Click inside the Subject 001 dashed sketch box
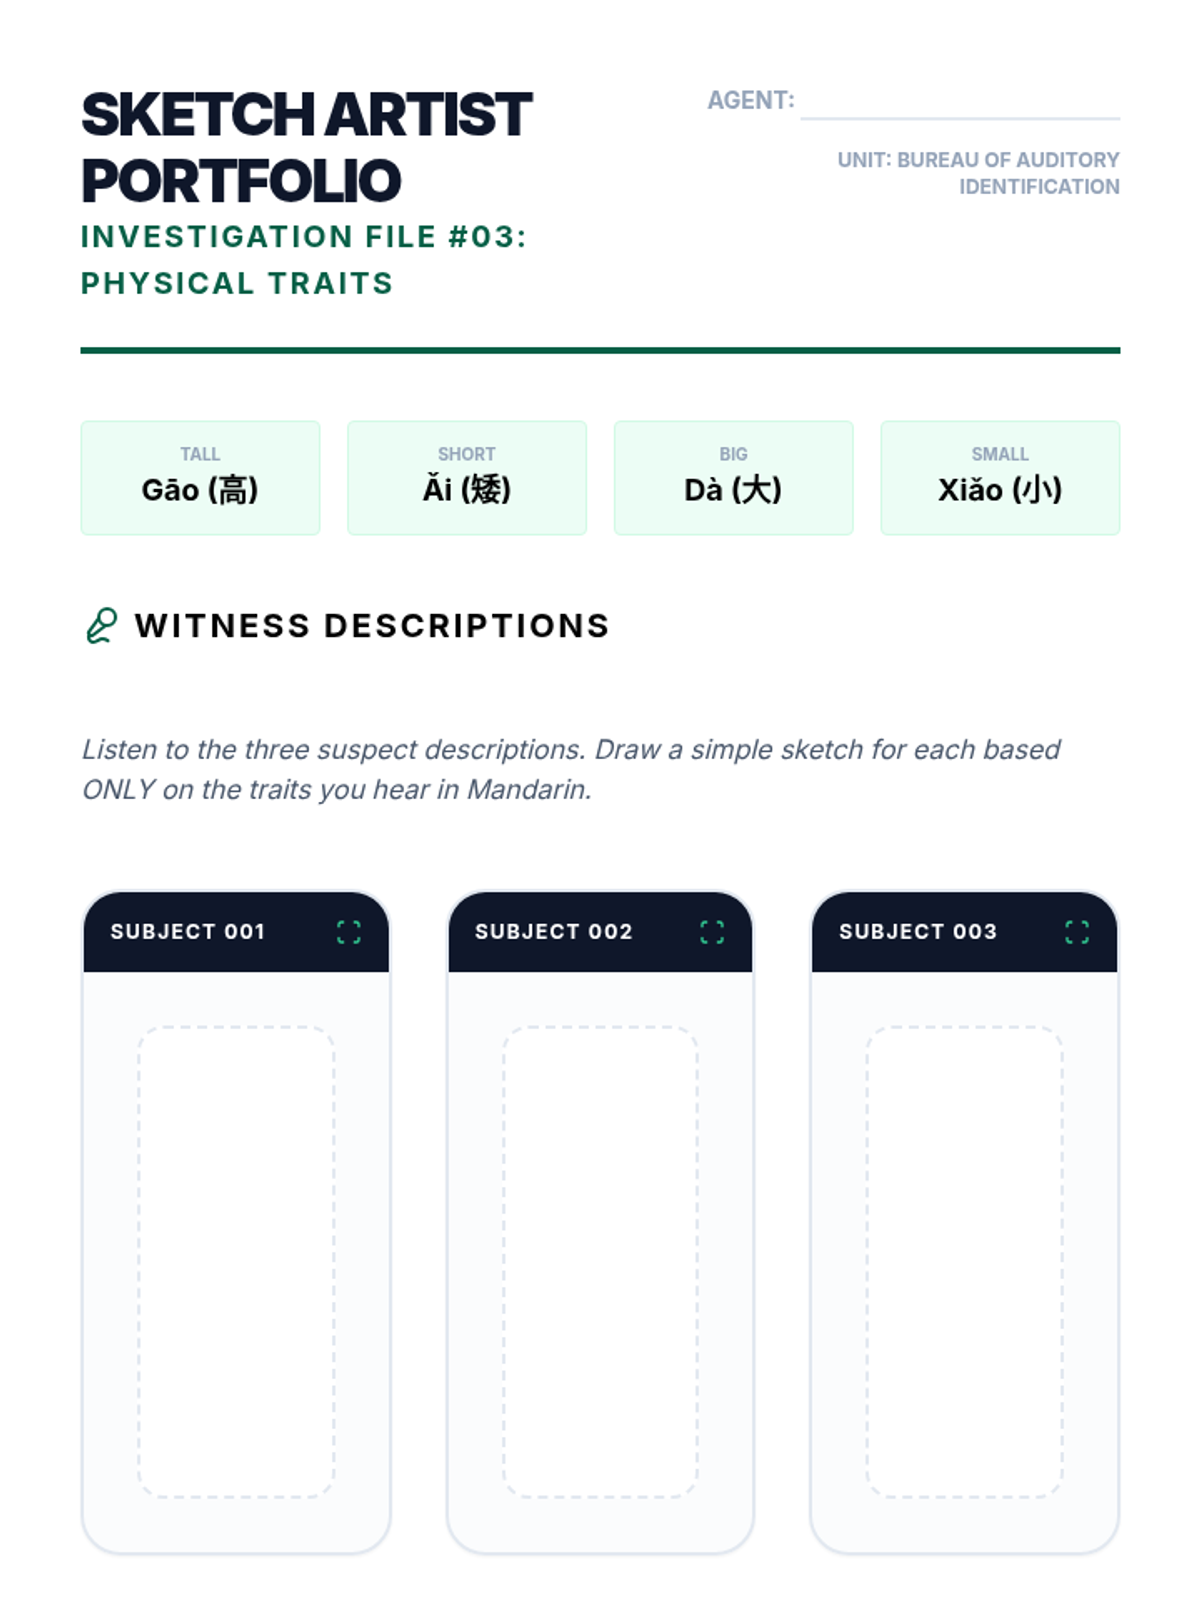Viewport: 1200px width, 1600px height. tap(236, 1261)
